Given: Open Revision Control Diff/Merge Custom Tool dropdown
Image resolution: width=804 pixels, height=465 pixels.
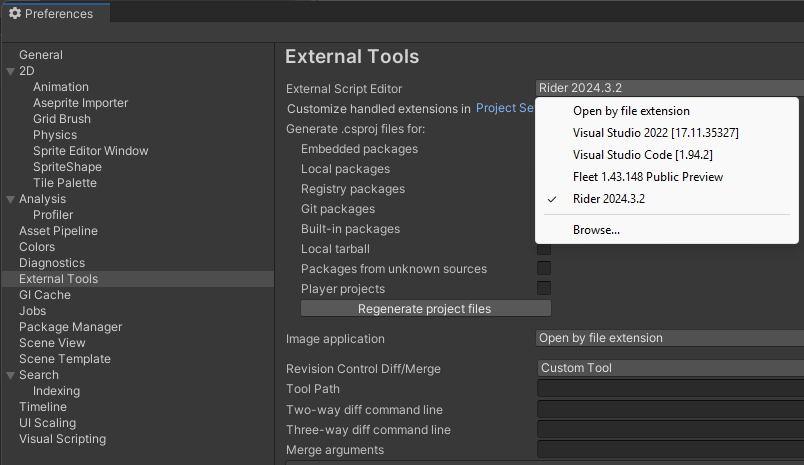Looking at the screenshot, I should click(671, 368).
